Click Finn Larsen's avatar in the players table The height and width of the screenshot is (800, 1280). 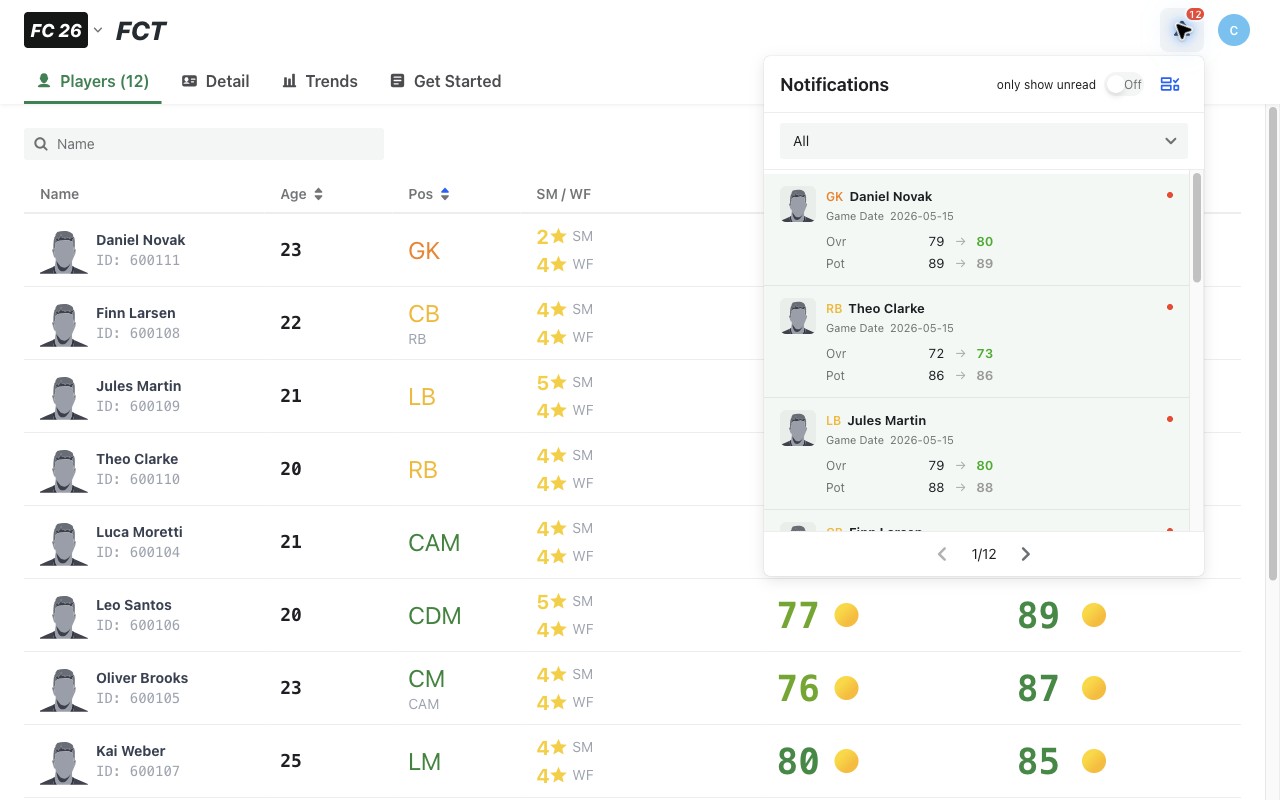(64, 324)
